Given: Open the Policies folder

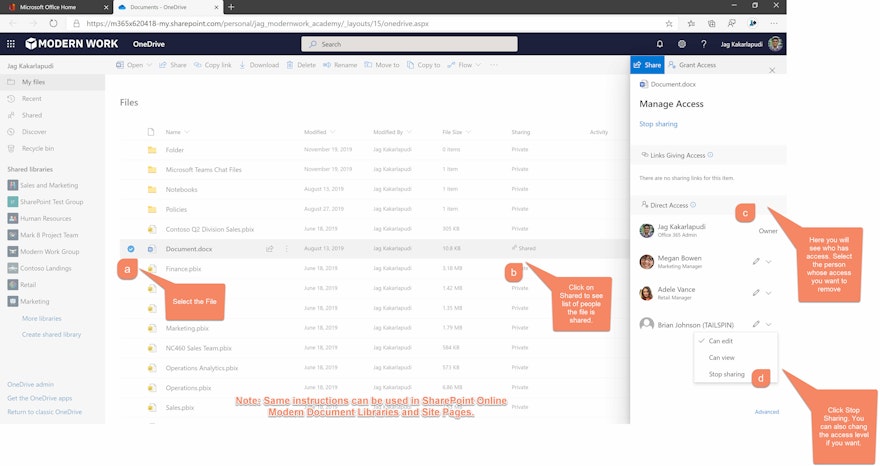Looking at the screenshot, I should (x=176, y=209).
